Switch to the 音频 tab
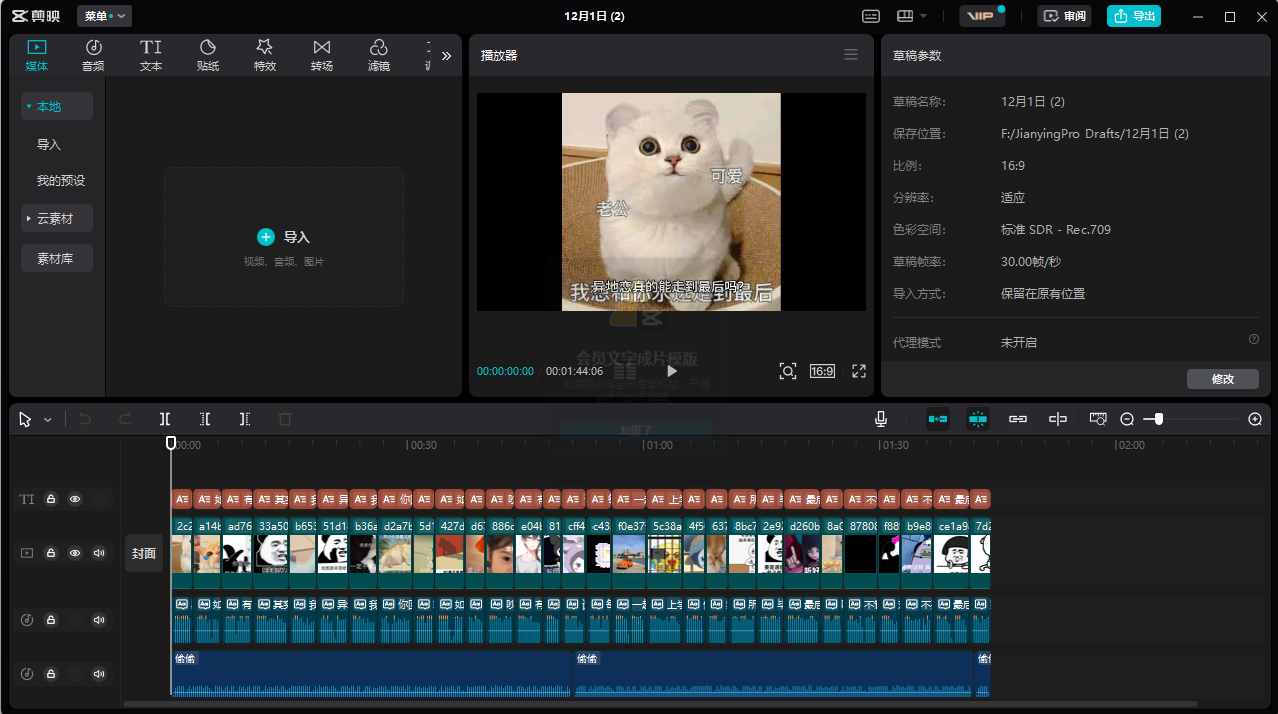1278x714 pixels. [93, 55]
